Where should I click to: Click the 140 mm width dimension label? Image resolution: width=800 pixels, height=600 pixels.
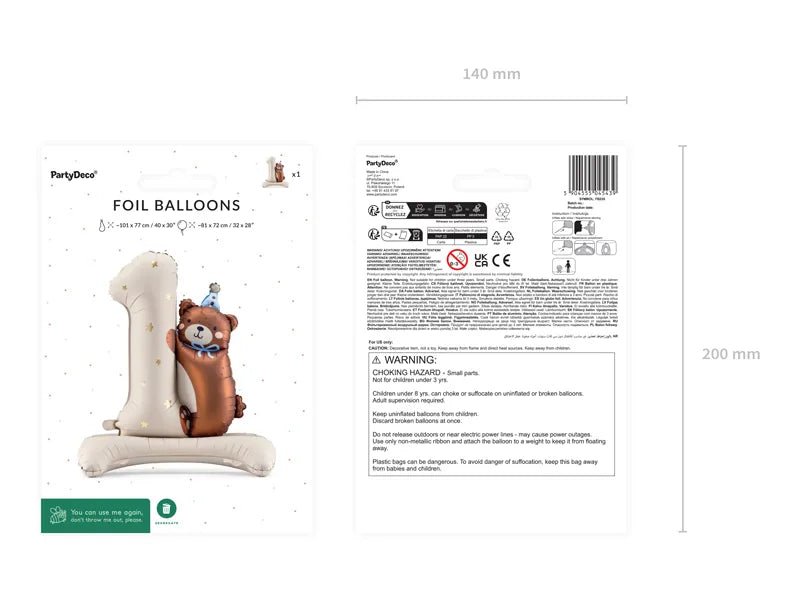491,74
